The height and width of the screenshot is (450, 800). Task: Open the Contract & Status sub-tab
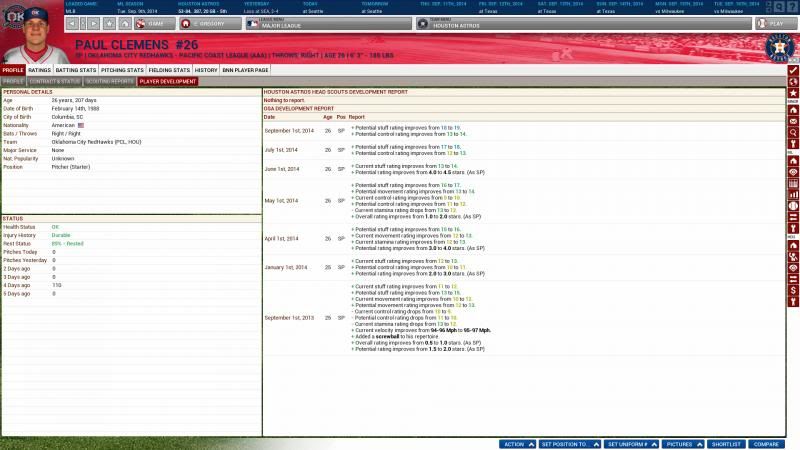55,81
